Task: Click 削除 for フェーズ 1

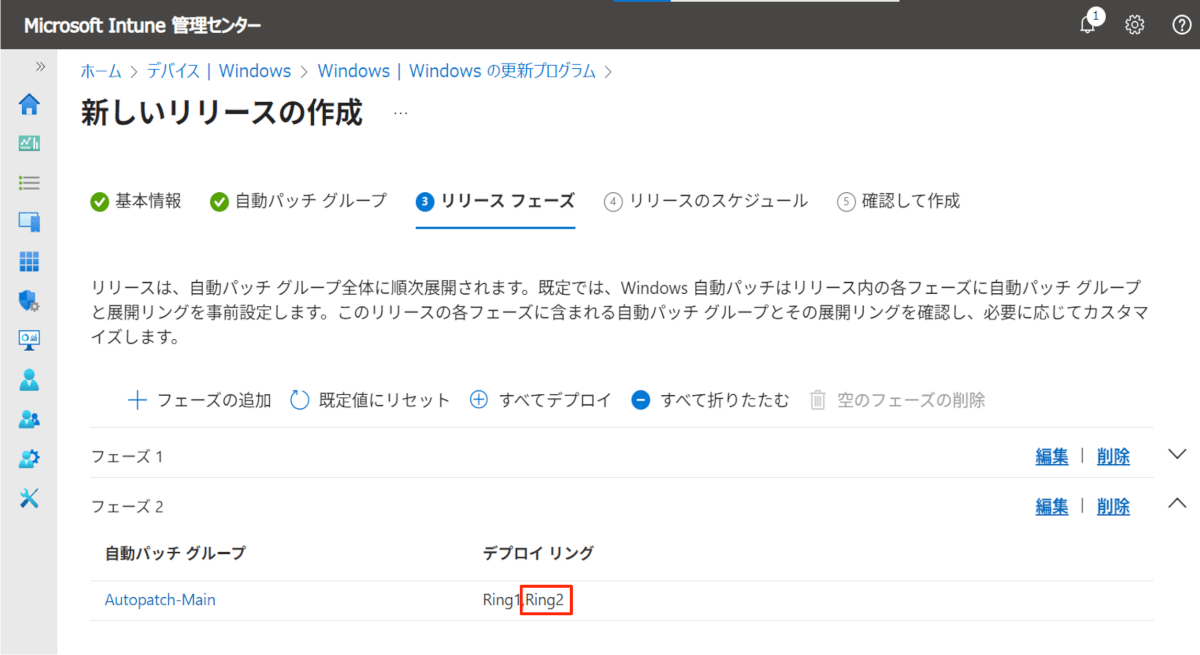Action: click(1113, 456)
